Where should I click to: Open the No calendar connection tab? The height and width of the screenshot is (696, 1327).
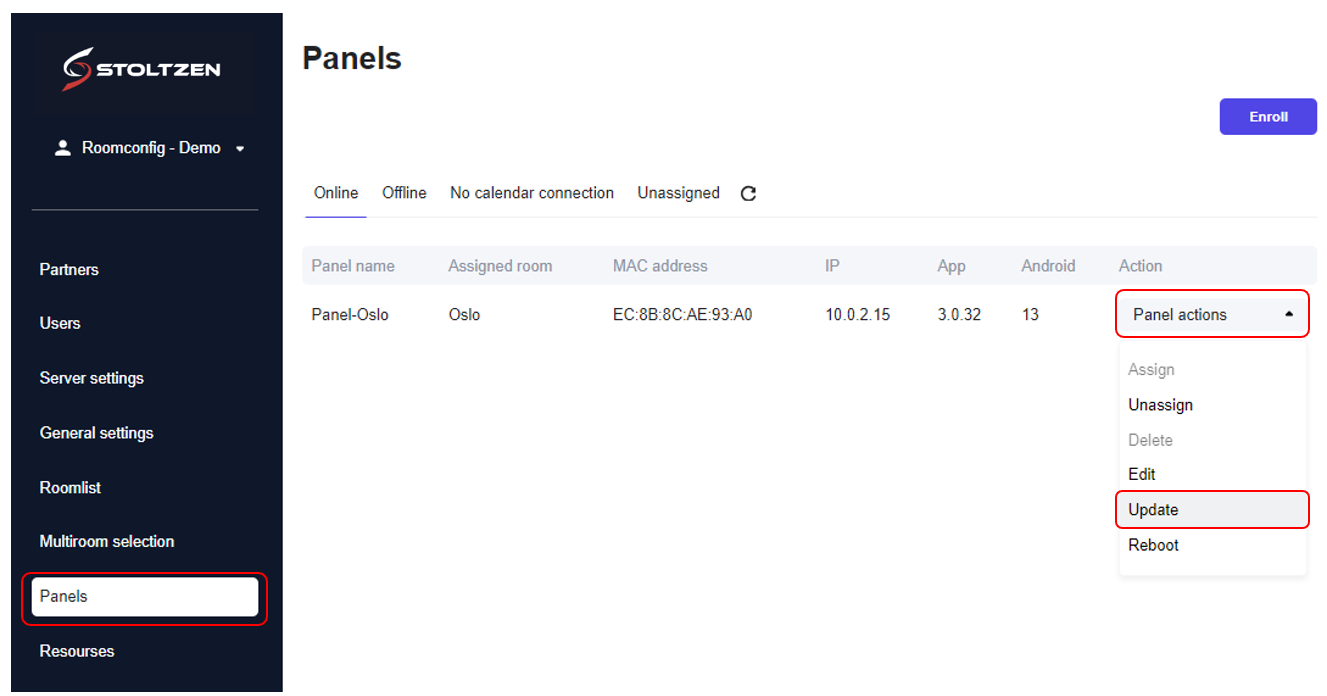coord(531,193)
